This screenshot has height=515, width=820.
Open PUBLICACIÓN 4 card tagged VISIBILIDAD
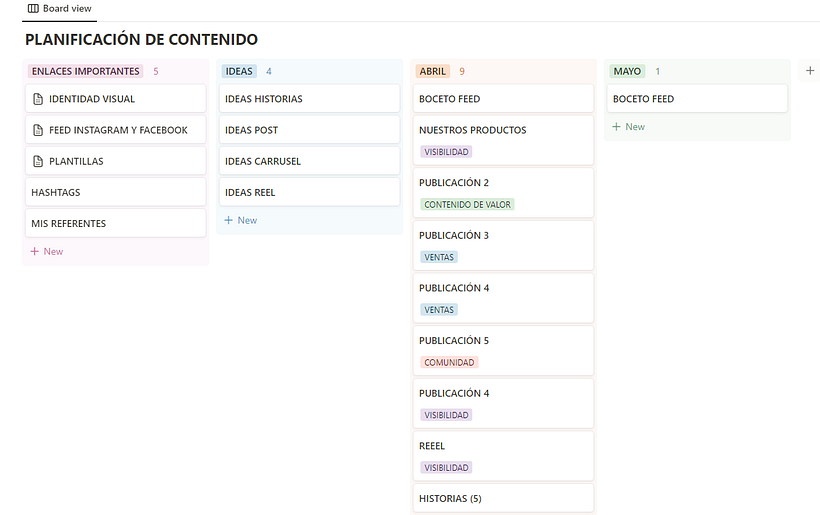pyautogui.click(x=504, y=404)
